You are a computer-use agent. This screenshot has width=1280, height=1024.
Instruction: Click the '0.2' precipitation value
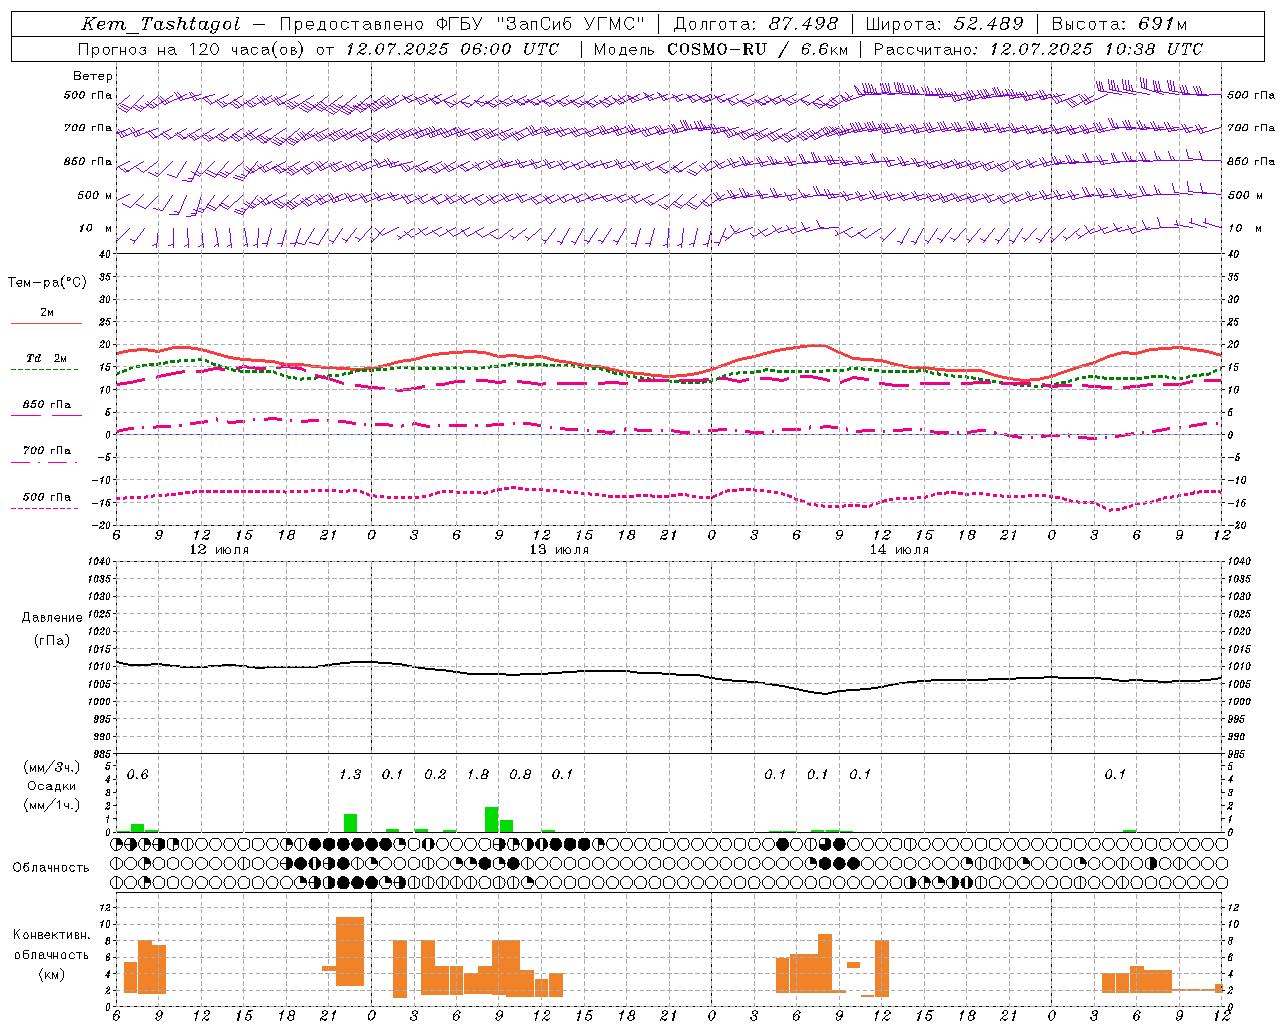point(435,775)
